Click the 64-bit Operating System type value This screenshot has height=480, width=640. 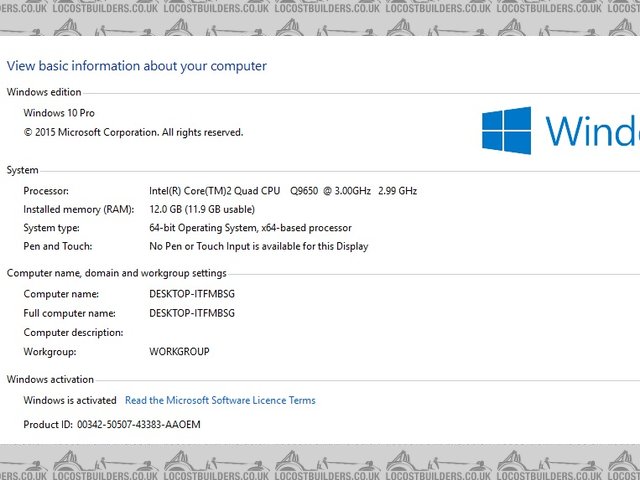[250, 228]
